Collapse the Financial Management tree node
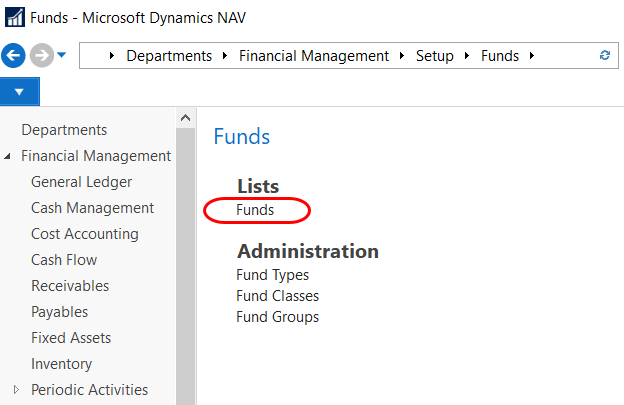 point(9,157)
